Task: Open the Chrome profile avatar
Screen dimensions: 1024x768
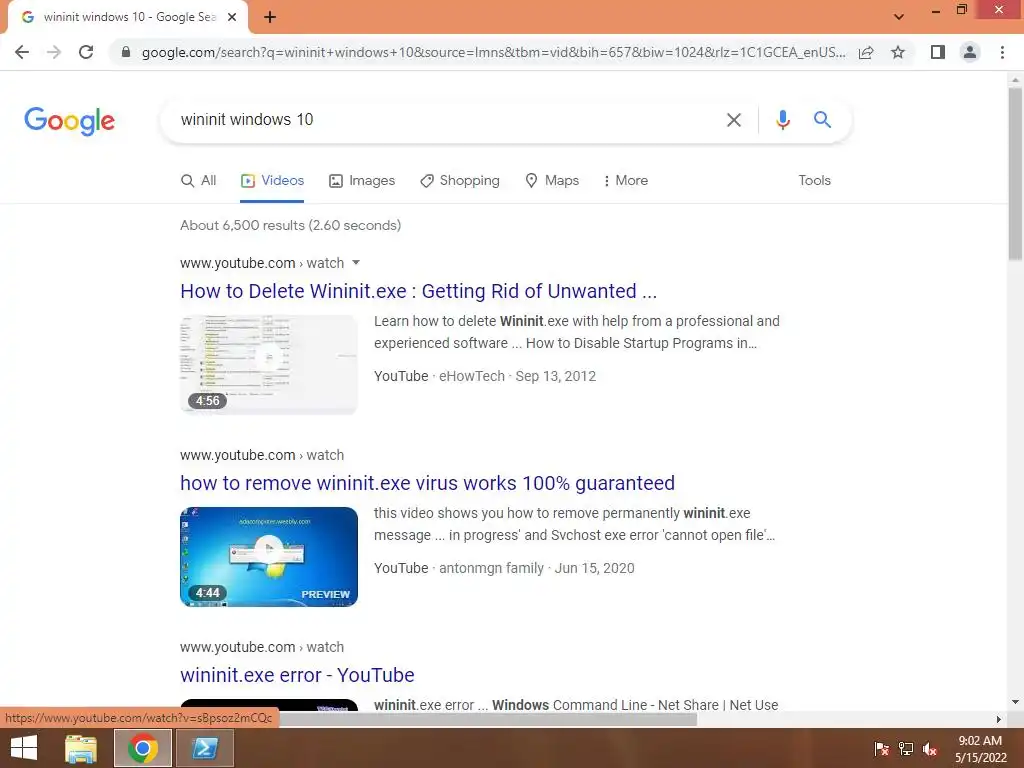Action: click(x=970, y=52)
